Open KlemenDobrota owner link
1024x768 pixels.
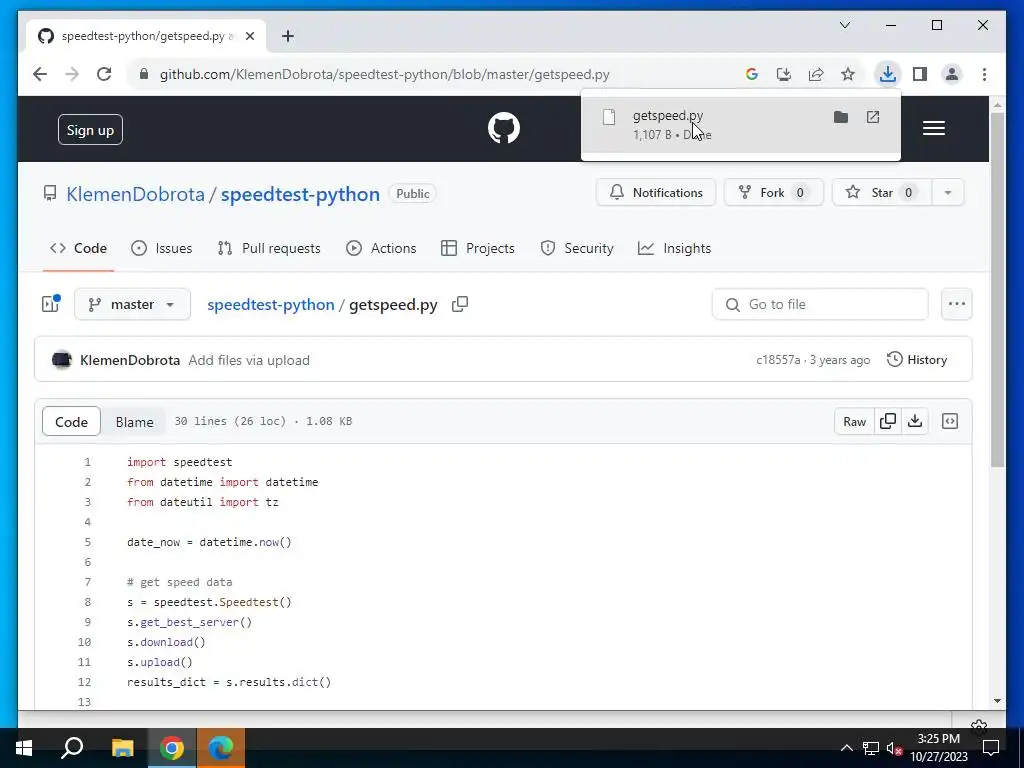click(135, 194)
